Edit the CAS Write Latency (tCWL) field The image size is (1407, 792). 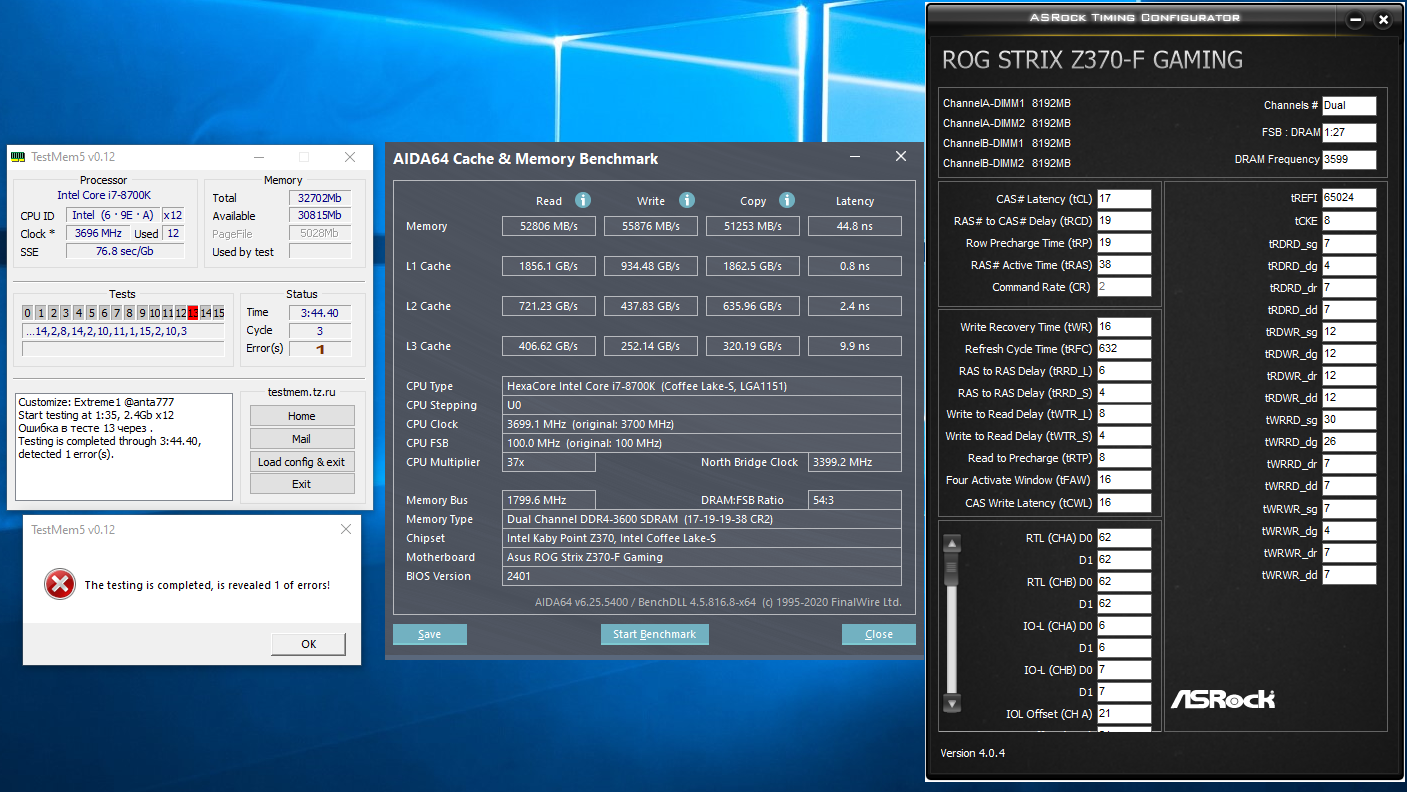pos(1124,503)
